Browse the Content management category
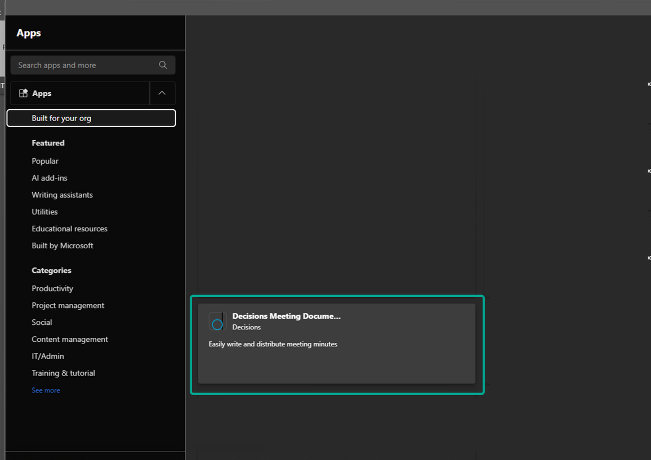The image size is (651, 460). pos(69,340)
